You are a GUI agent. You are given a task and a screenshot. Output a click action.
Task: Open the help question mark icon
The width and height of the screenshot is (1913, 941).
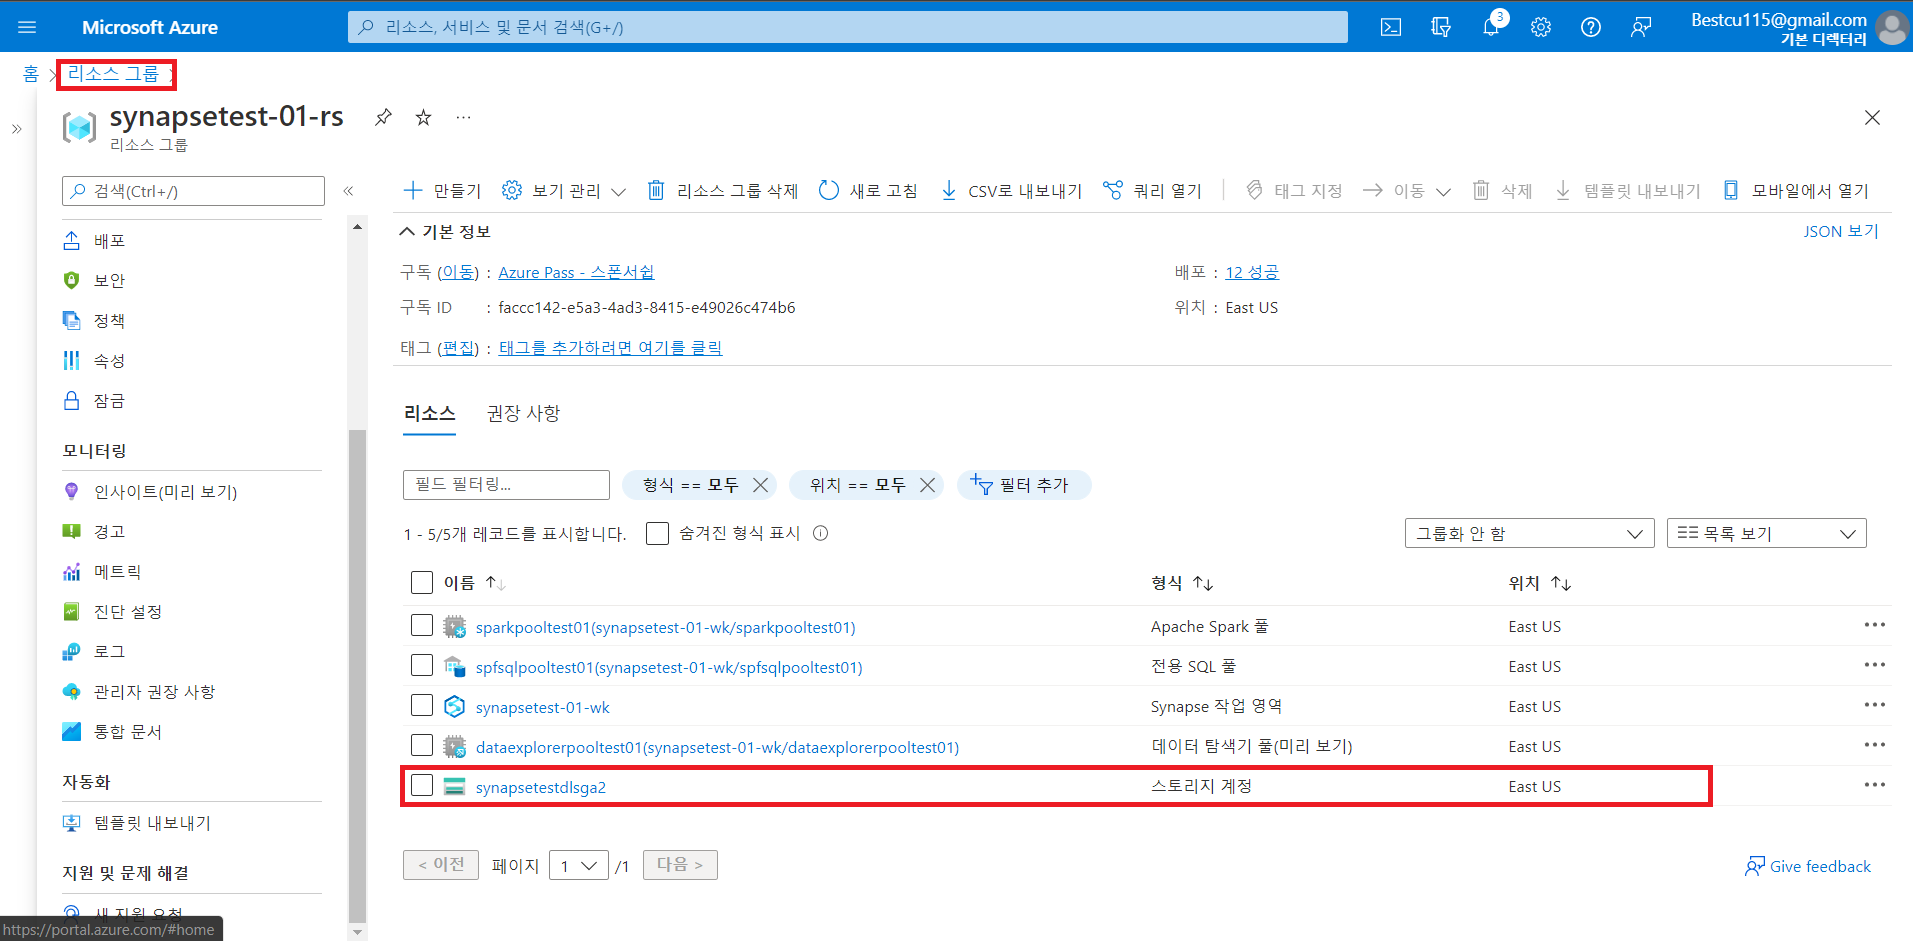pos(1591,27)
